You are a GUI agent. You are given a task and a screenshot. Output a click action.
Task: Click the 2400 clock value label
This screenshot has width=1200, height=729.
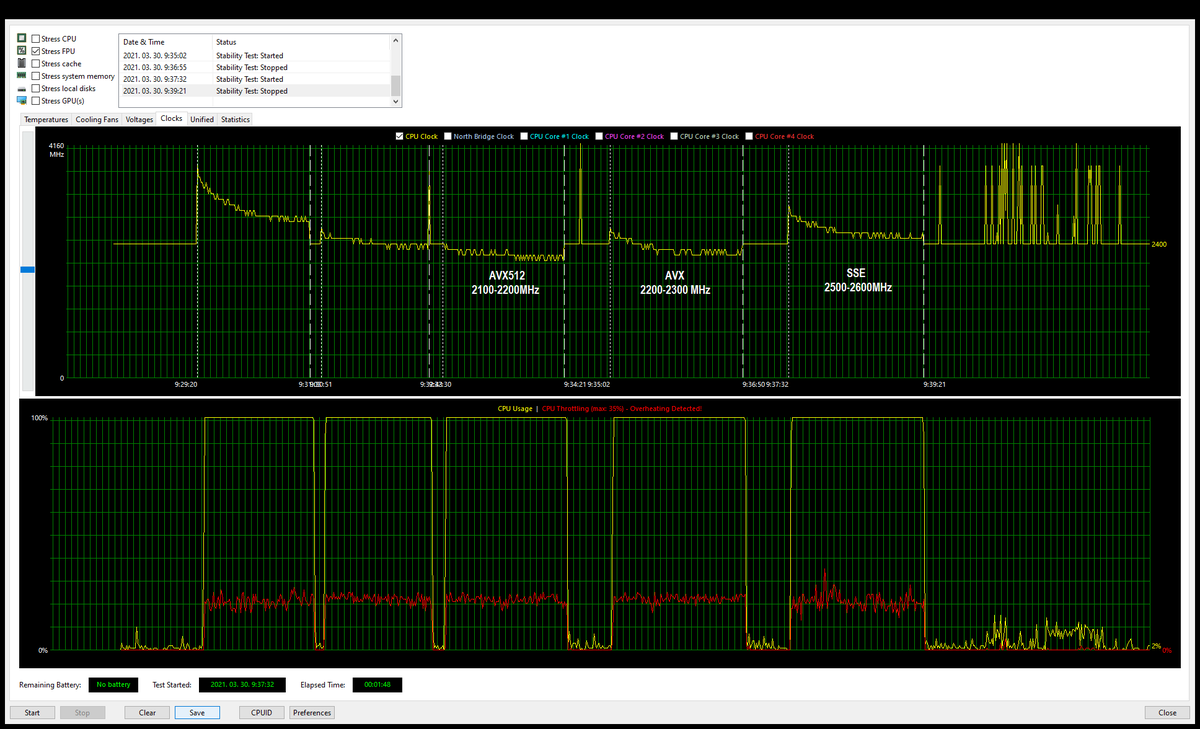click(1159, 244)
